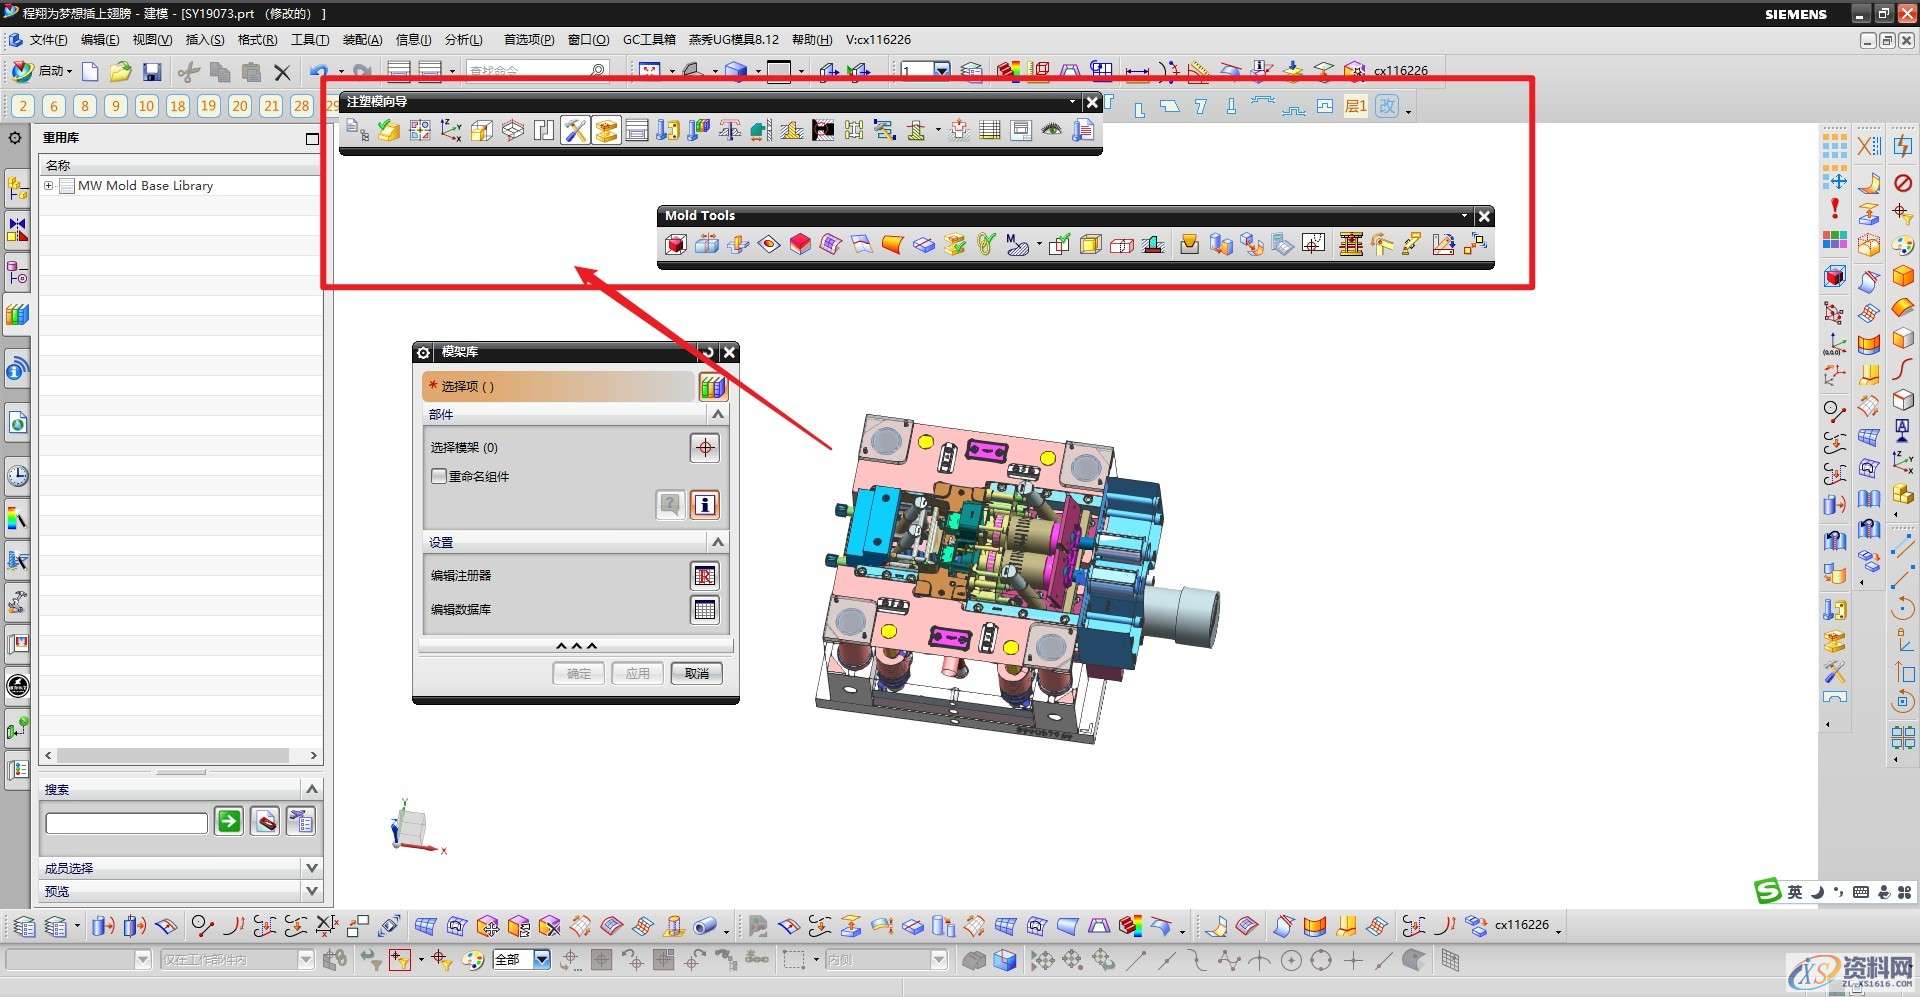Expand the MW Mold Base Library tree node

click(48, 186)
